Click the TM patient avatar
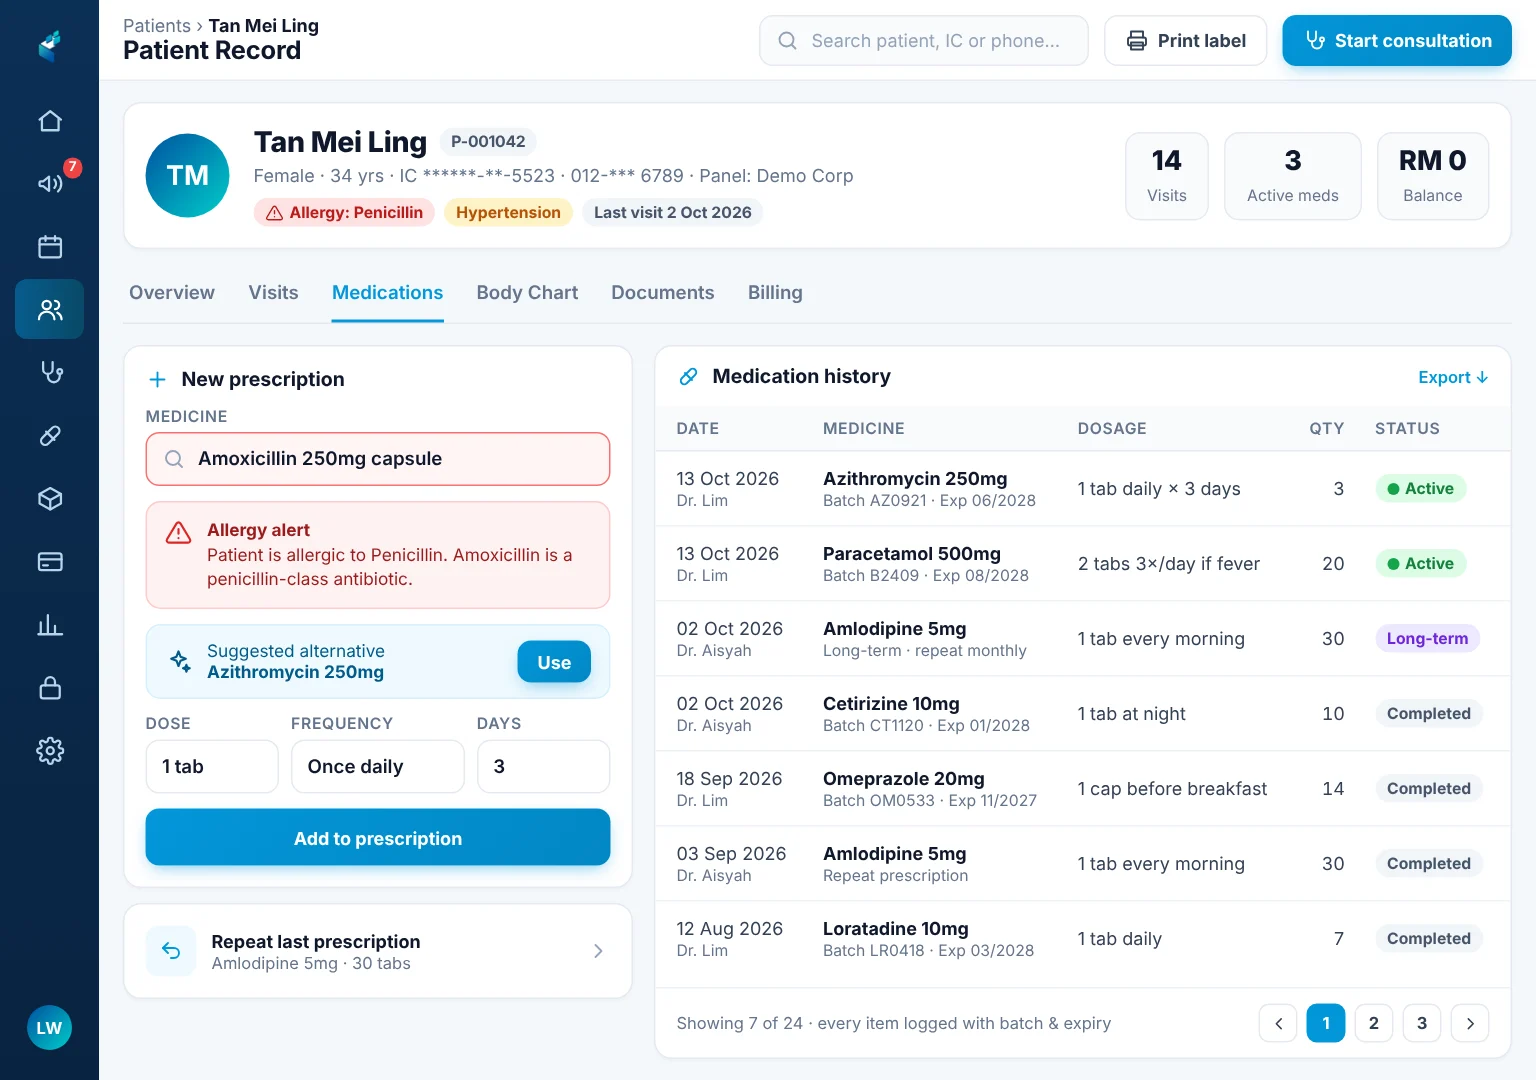Screen dimensions: 1536x1080 (x=188, y=175)
